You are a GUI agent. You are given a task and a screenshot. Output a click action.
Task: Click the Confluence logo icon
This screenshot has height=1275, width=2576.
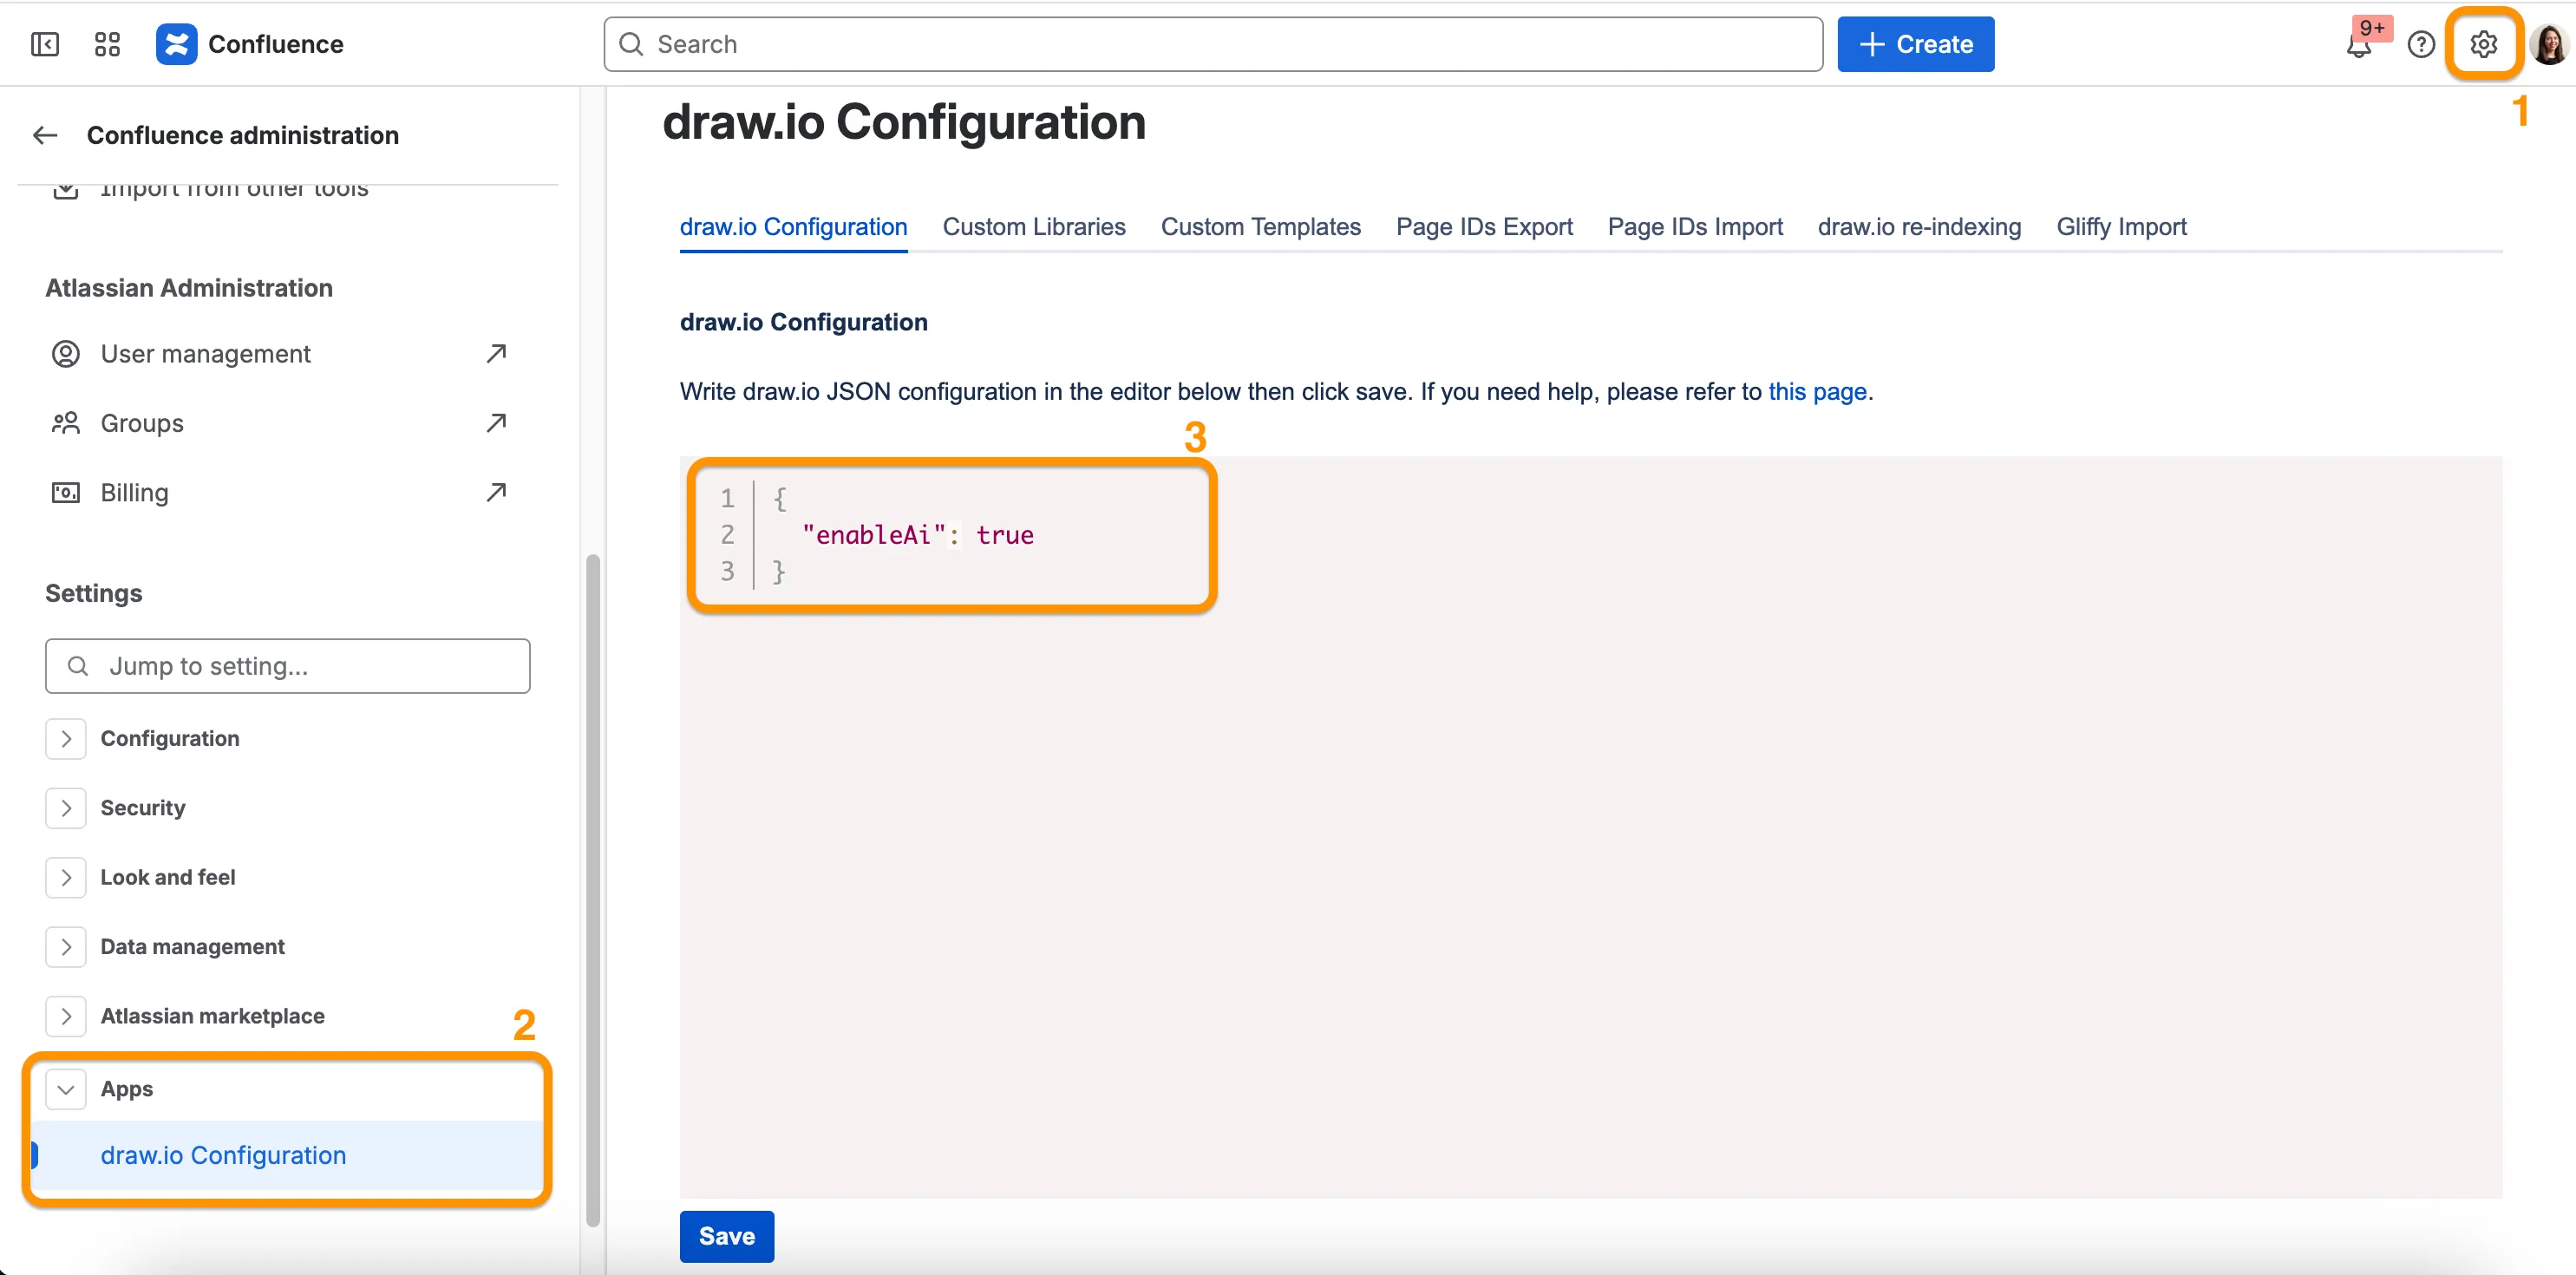click(x=176, y=44)
